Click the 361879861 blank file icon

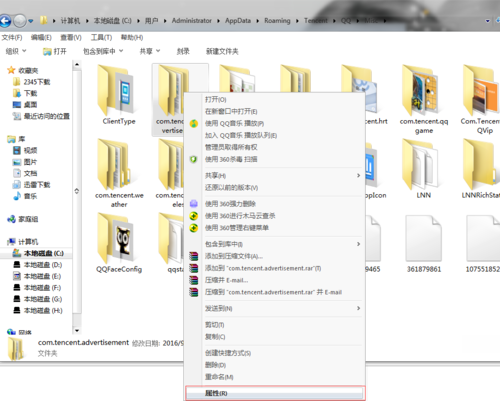pos(424,238)
